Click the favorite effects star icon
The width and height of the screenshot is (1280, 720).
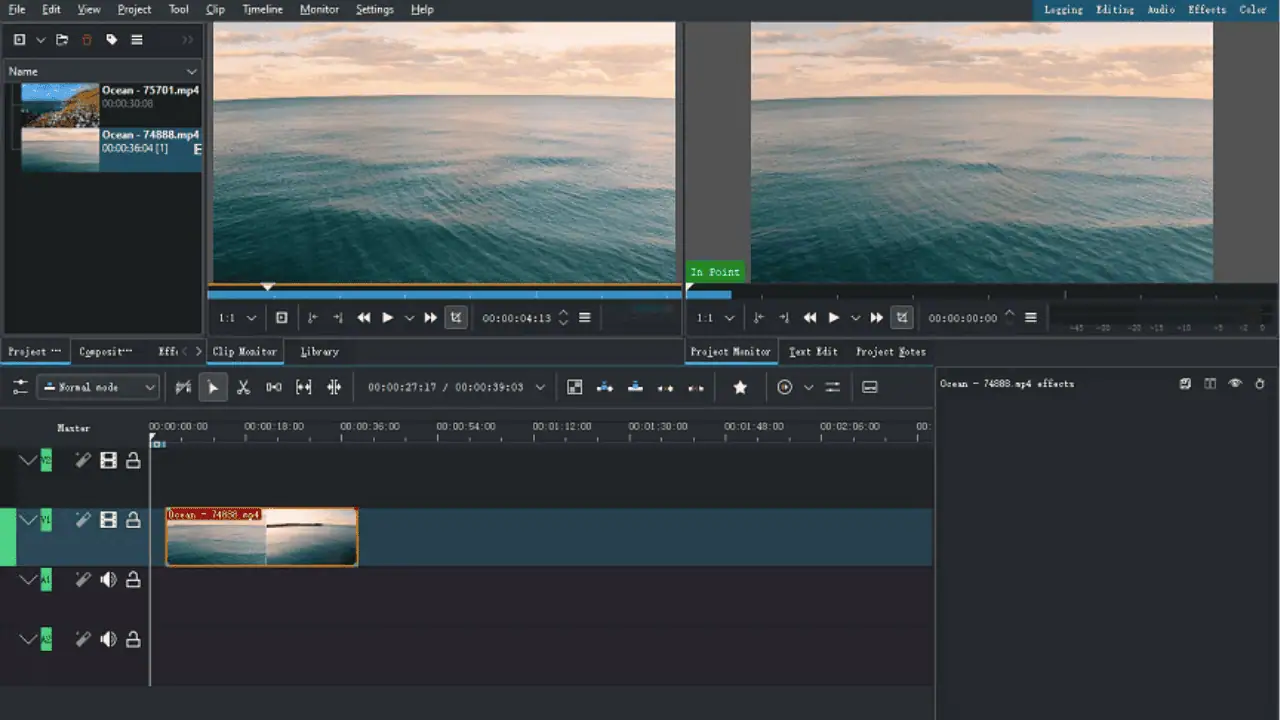(x=740, y=387)
